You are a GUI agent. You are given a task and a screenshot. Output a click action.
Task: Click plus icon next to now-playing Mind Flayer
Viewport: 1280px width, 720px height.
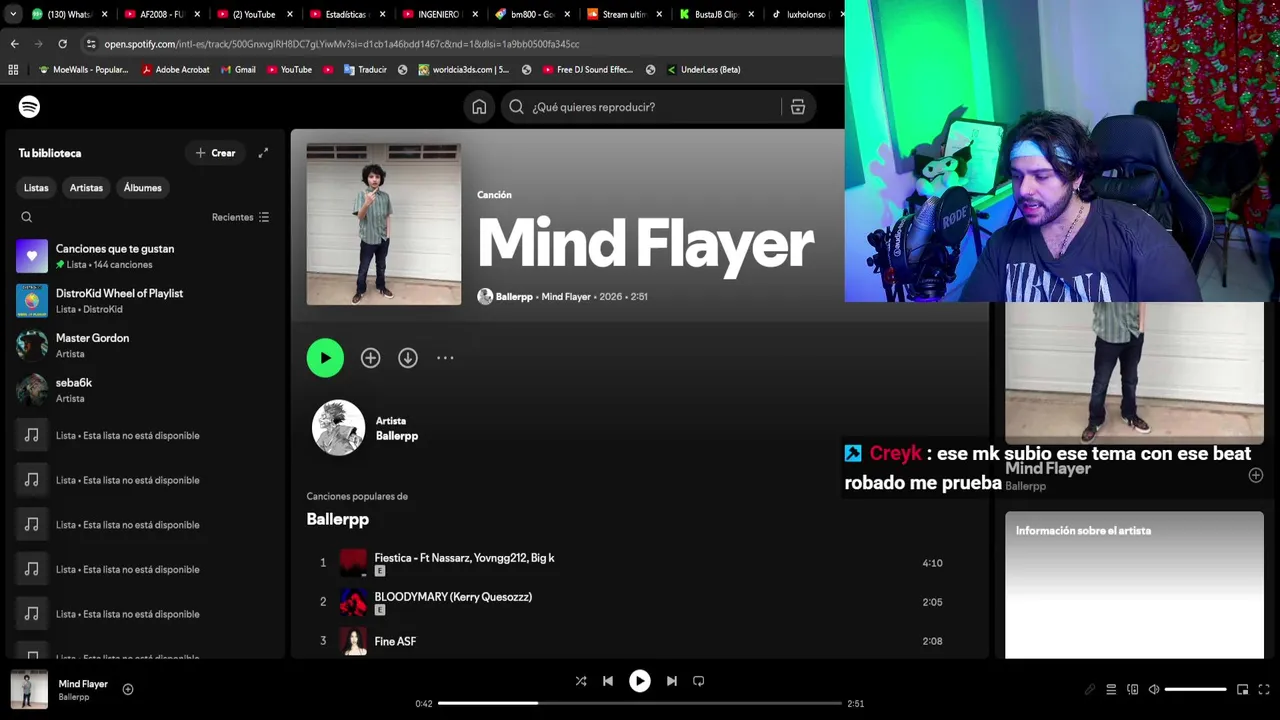(x=128, y=689)
